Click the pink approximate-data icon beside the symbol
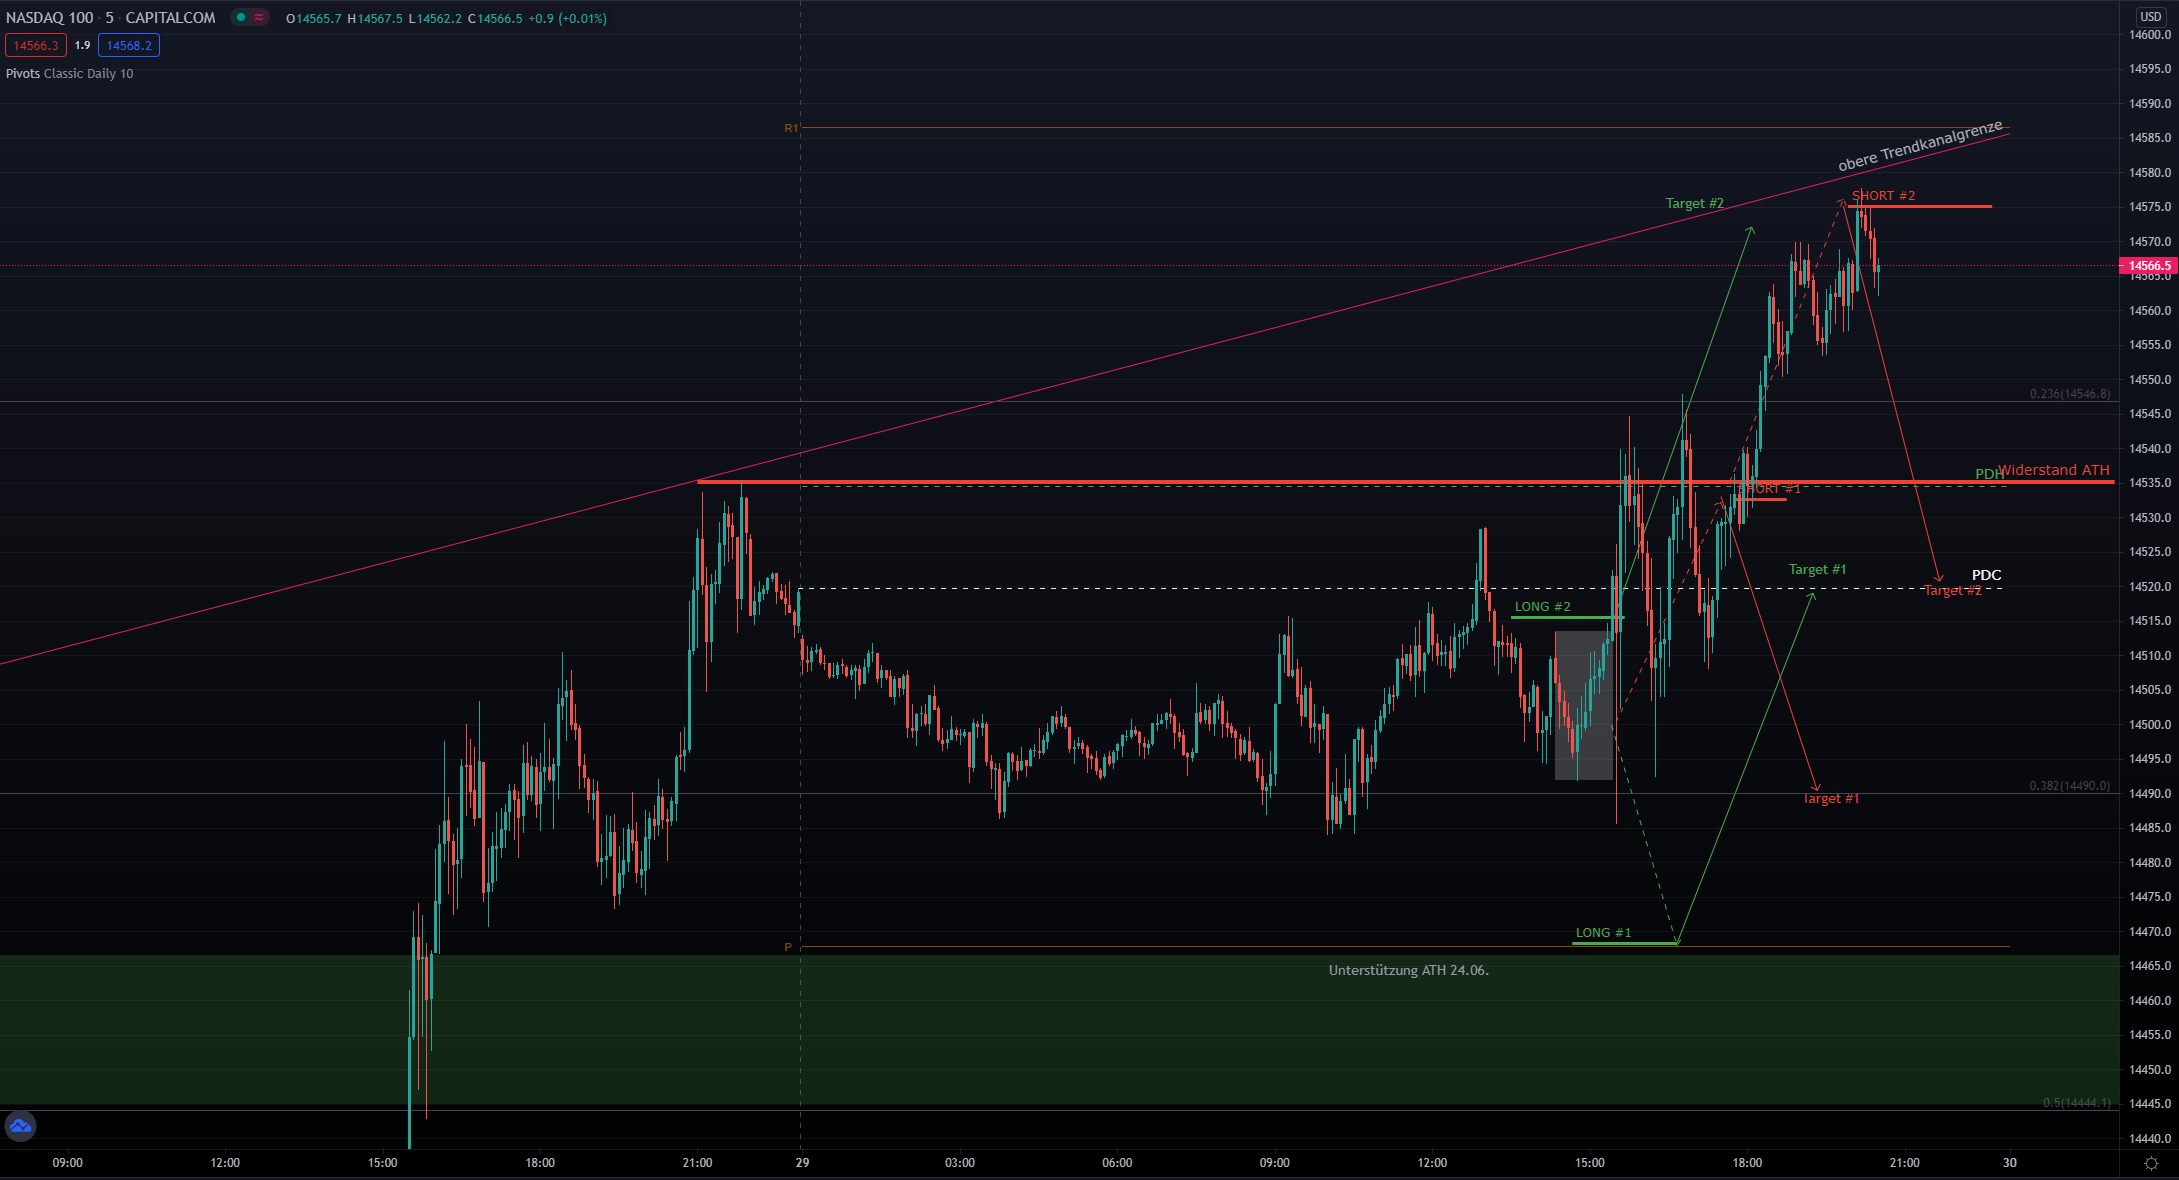 (259, 17)
